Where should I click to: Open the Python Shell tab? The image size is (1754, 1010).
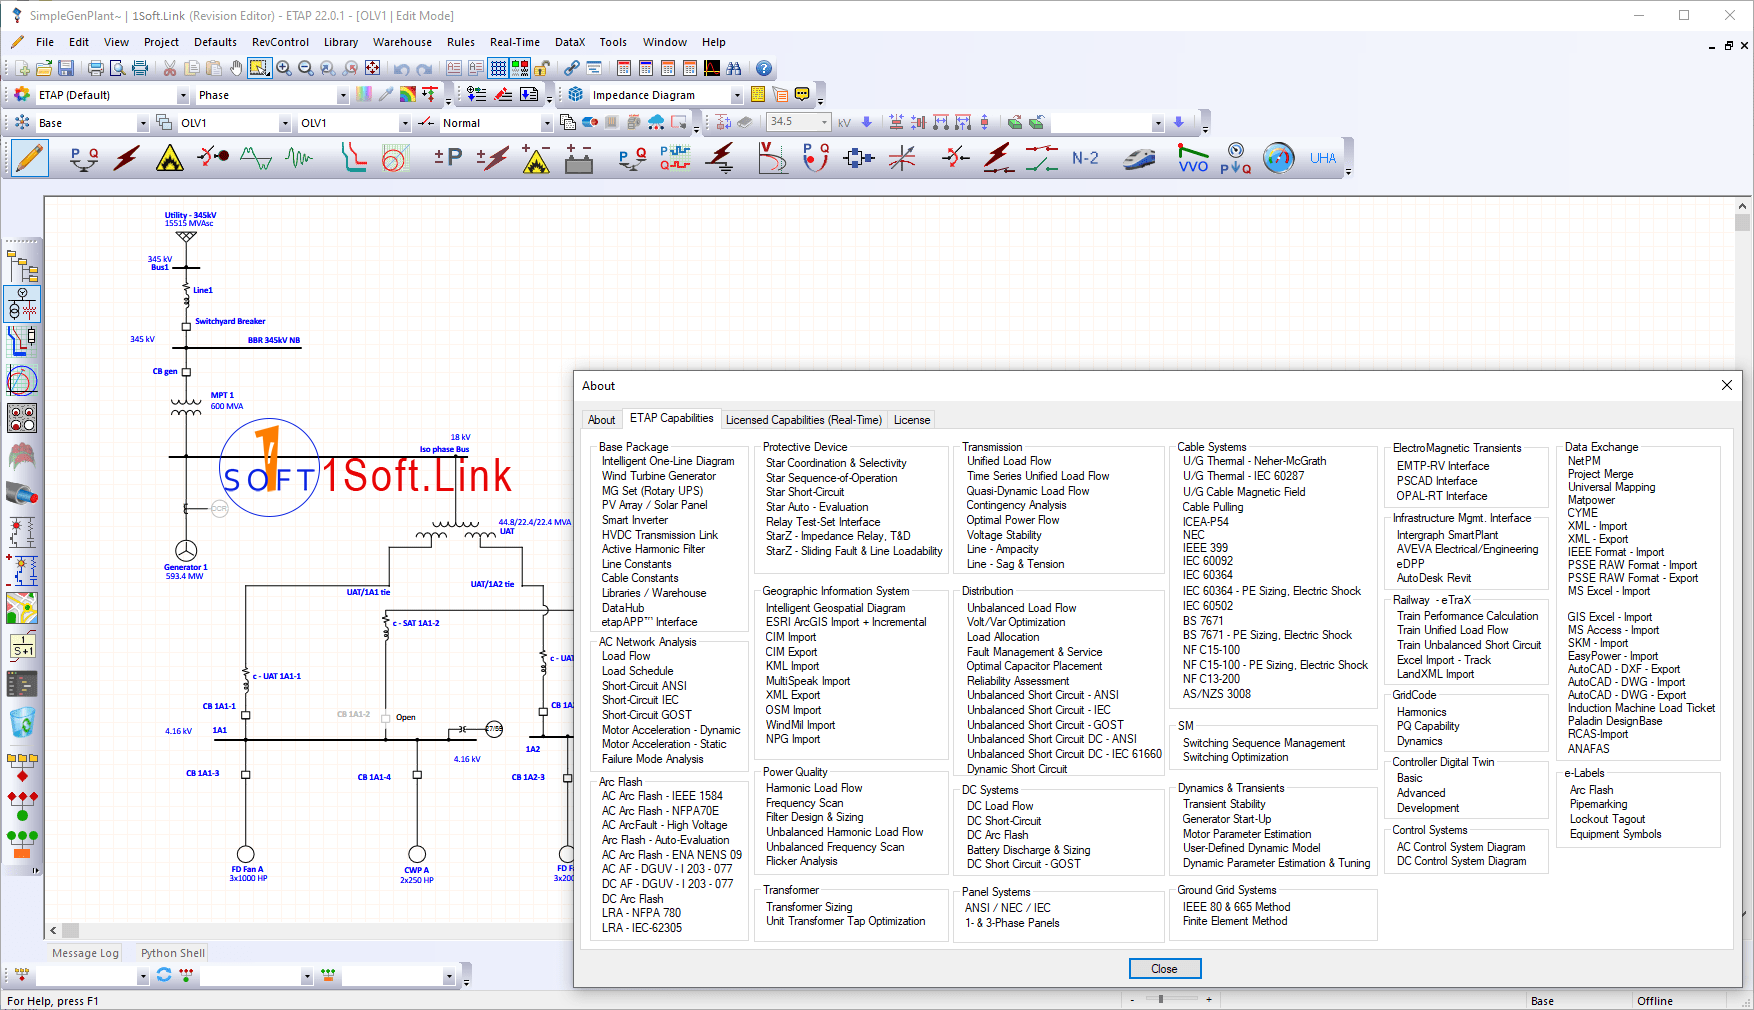pyautogui.click(x=173, y=953)
